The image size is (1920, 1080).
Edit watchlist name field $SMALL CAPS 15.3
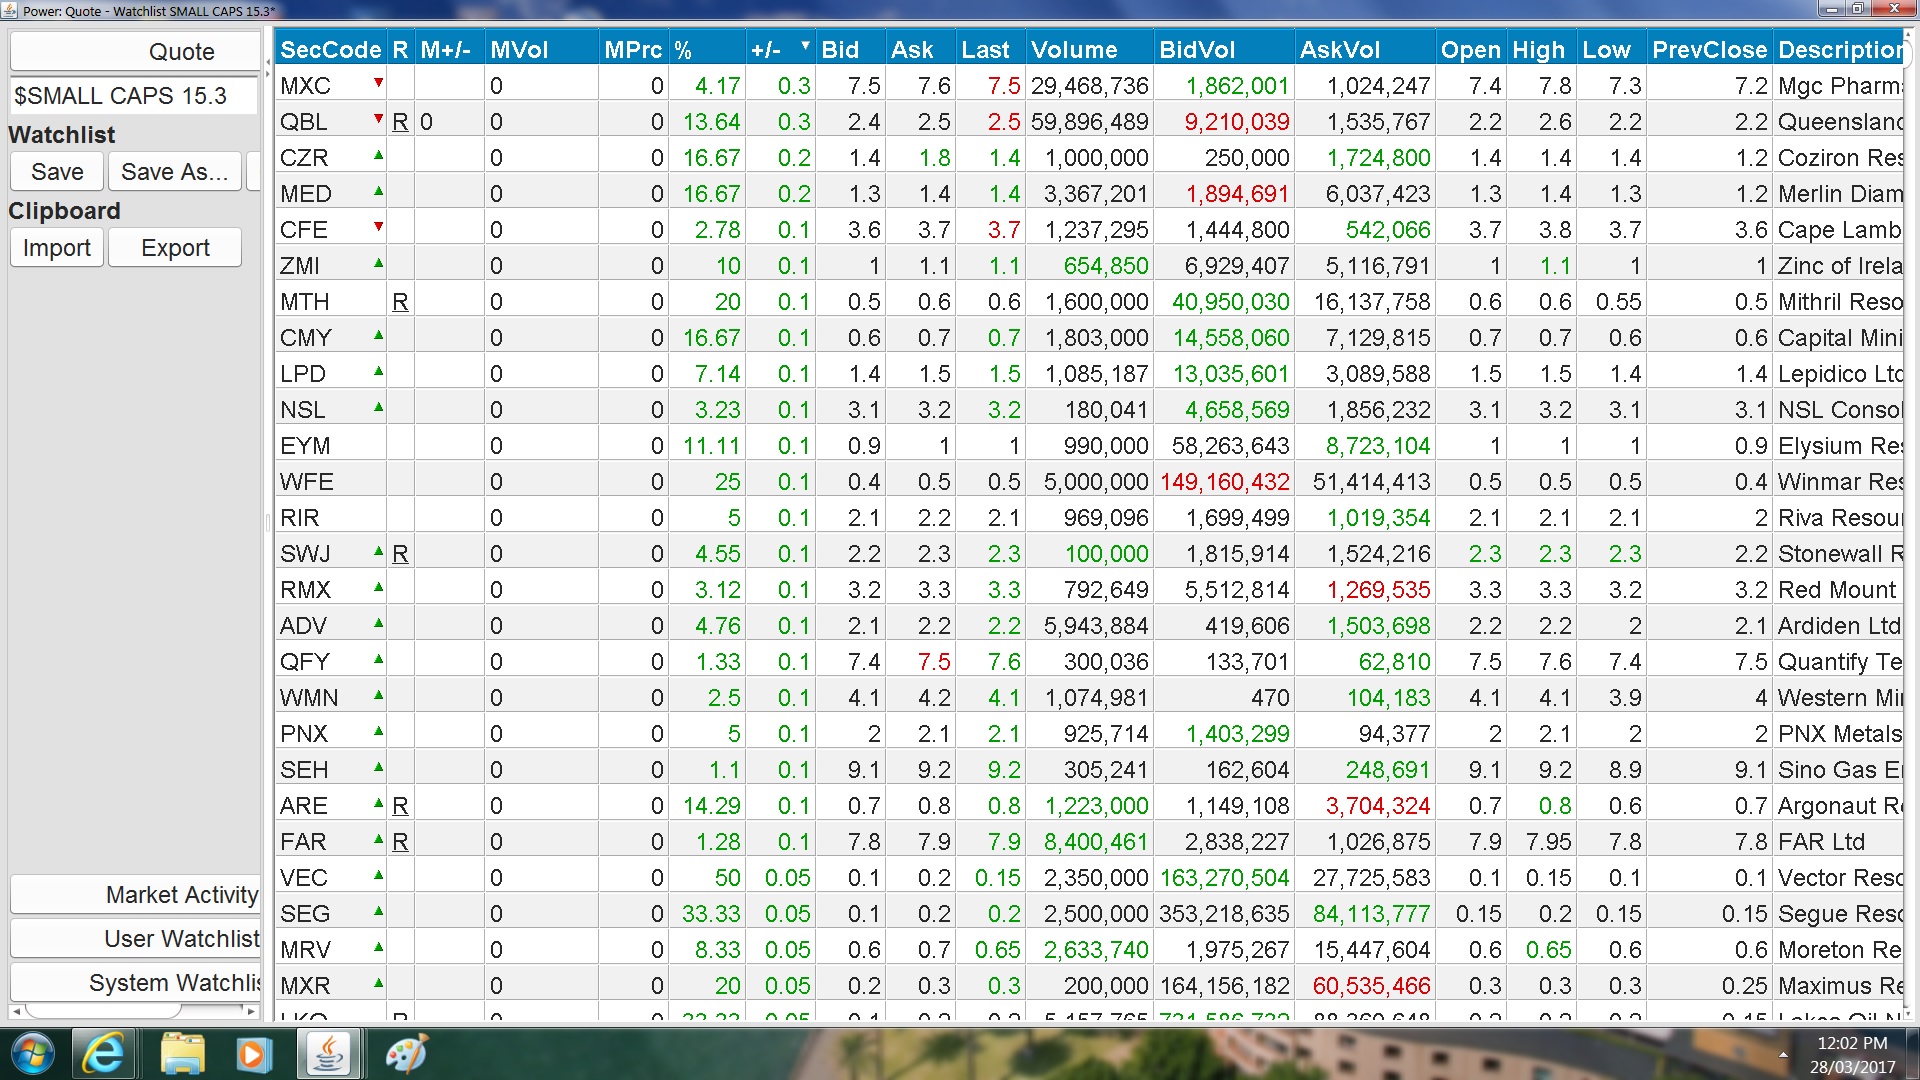coord(134,96)
